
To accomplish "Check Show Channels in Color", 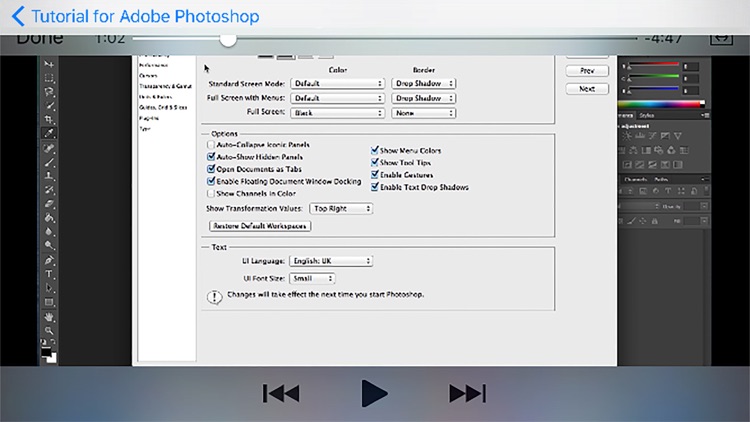I will pyautogui.click(x=210, y=193).
